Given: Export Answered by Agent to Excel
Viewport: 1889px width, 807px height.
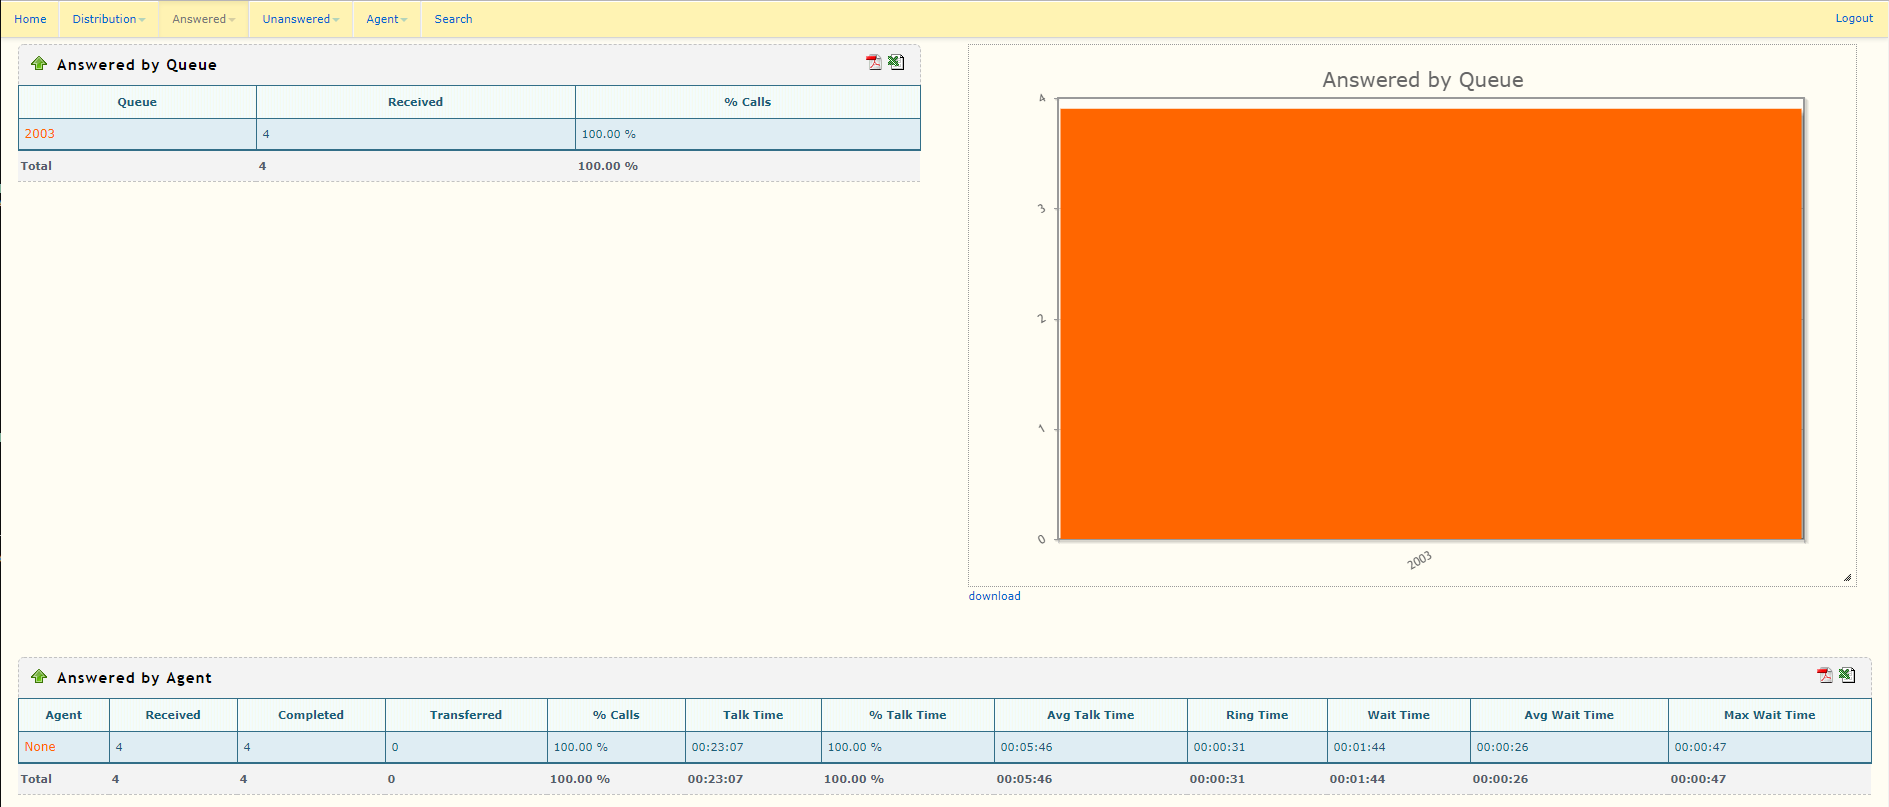Looking at the screenshot, I should 1847,676.
